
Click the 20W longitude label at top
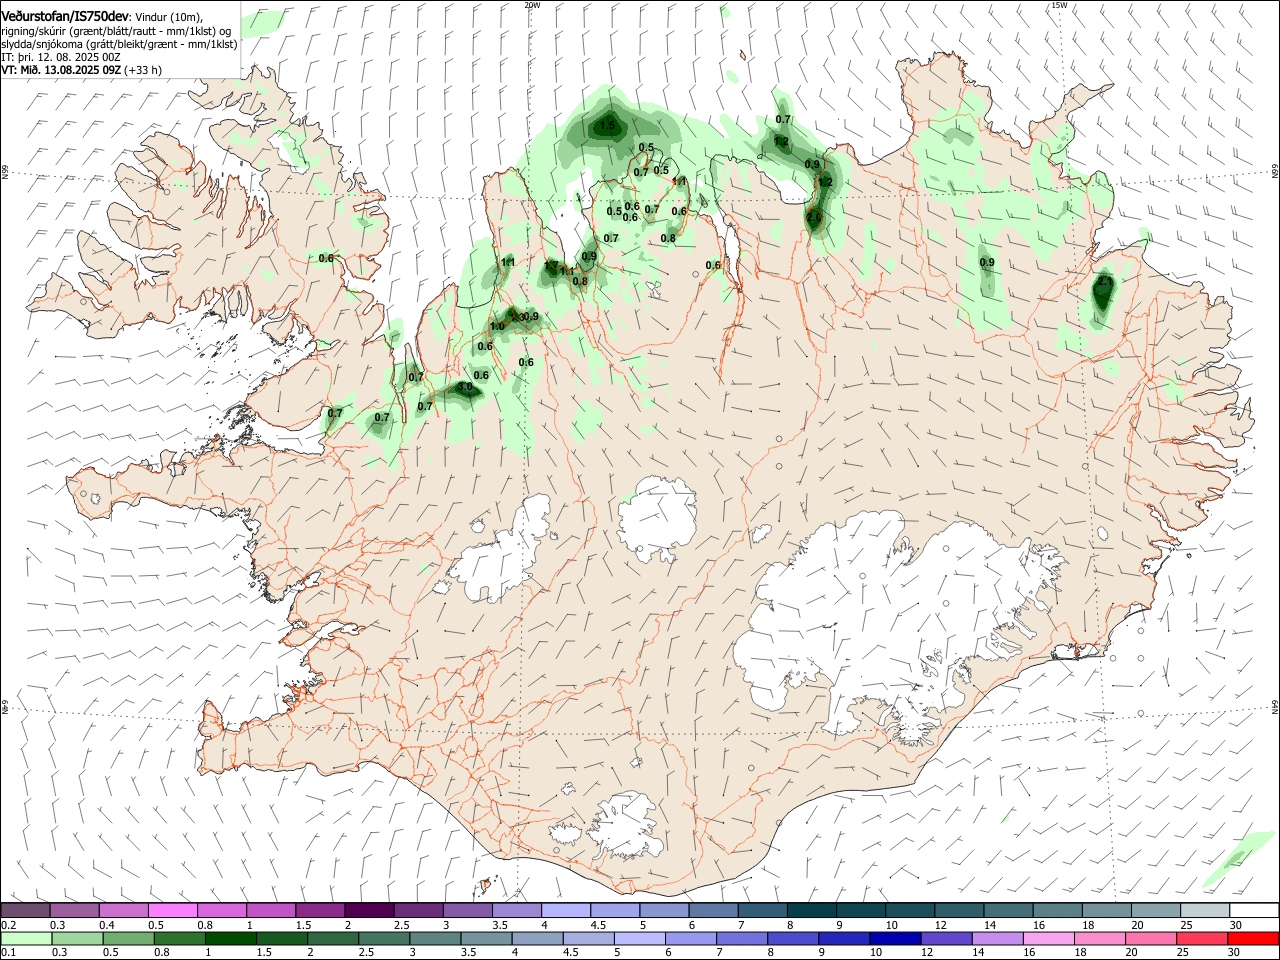click(532, 5)
